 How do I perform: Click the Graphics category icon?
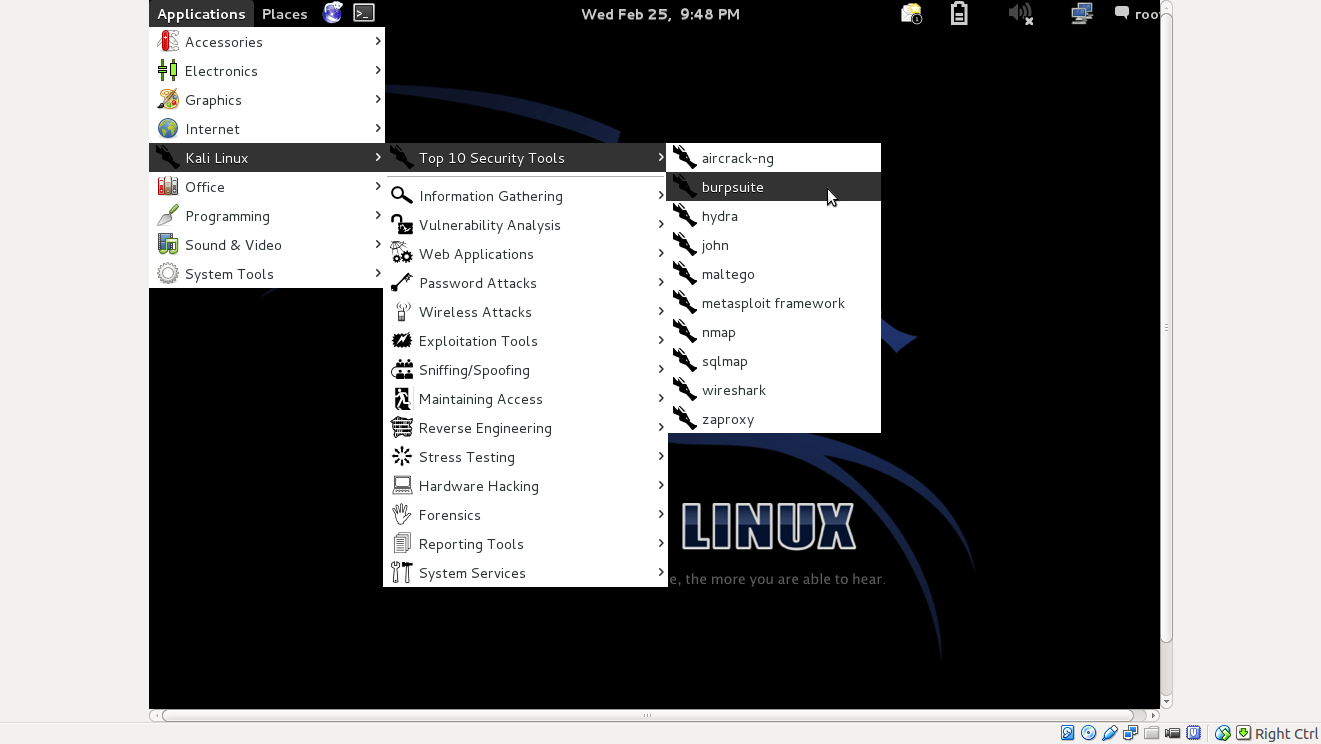[x=168, y=100]
